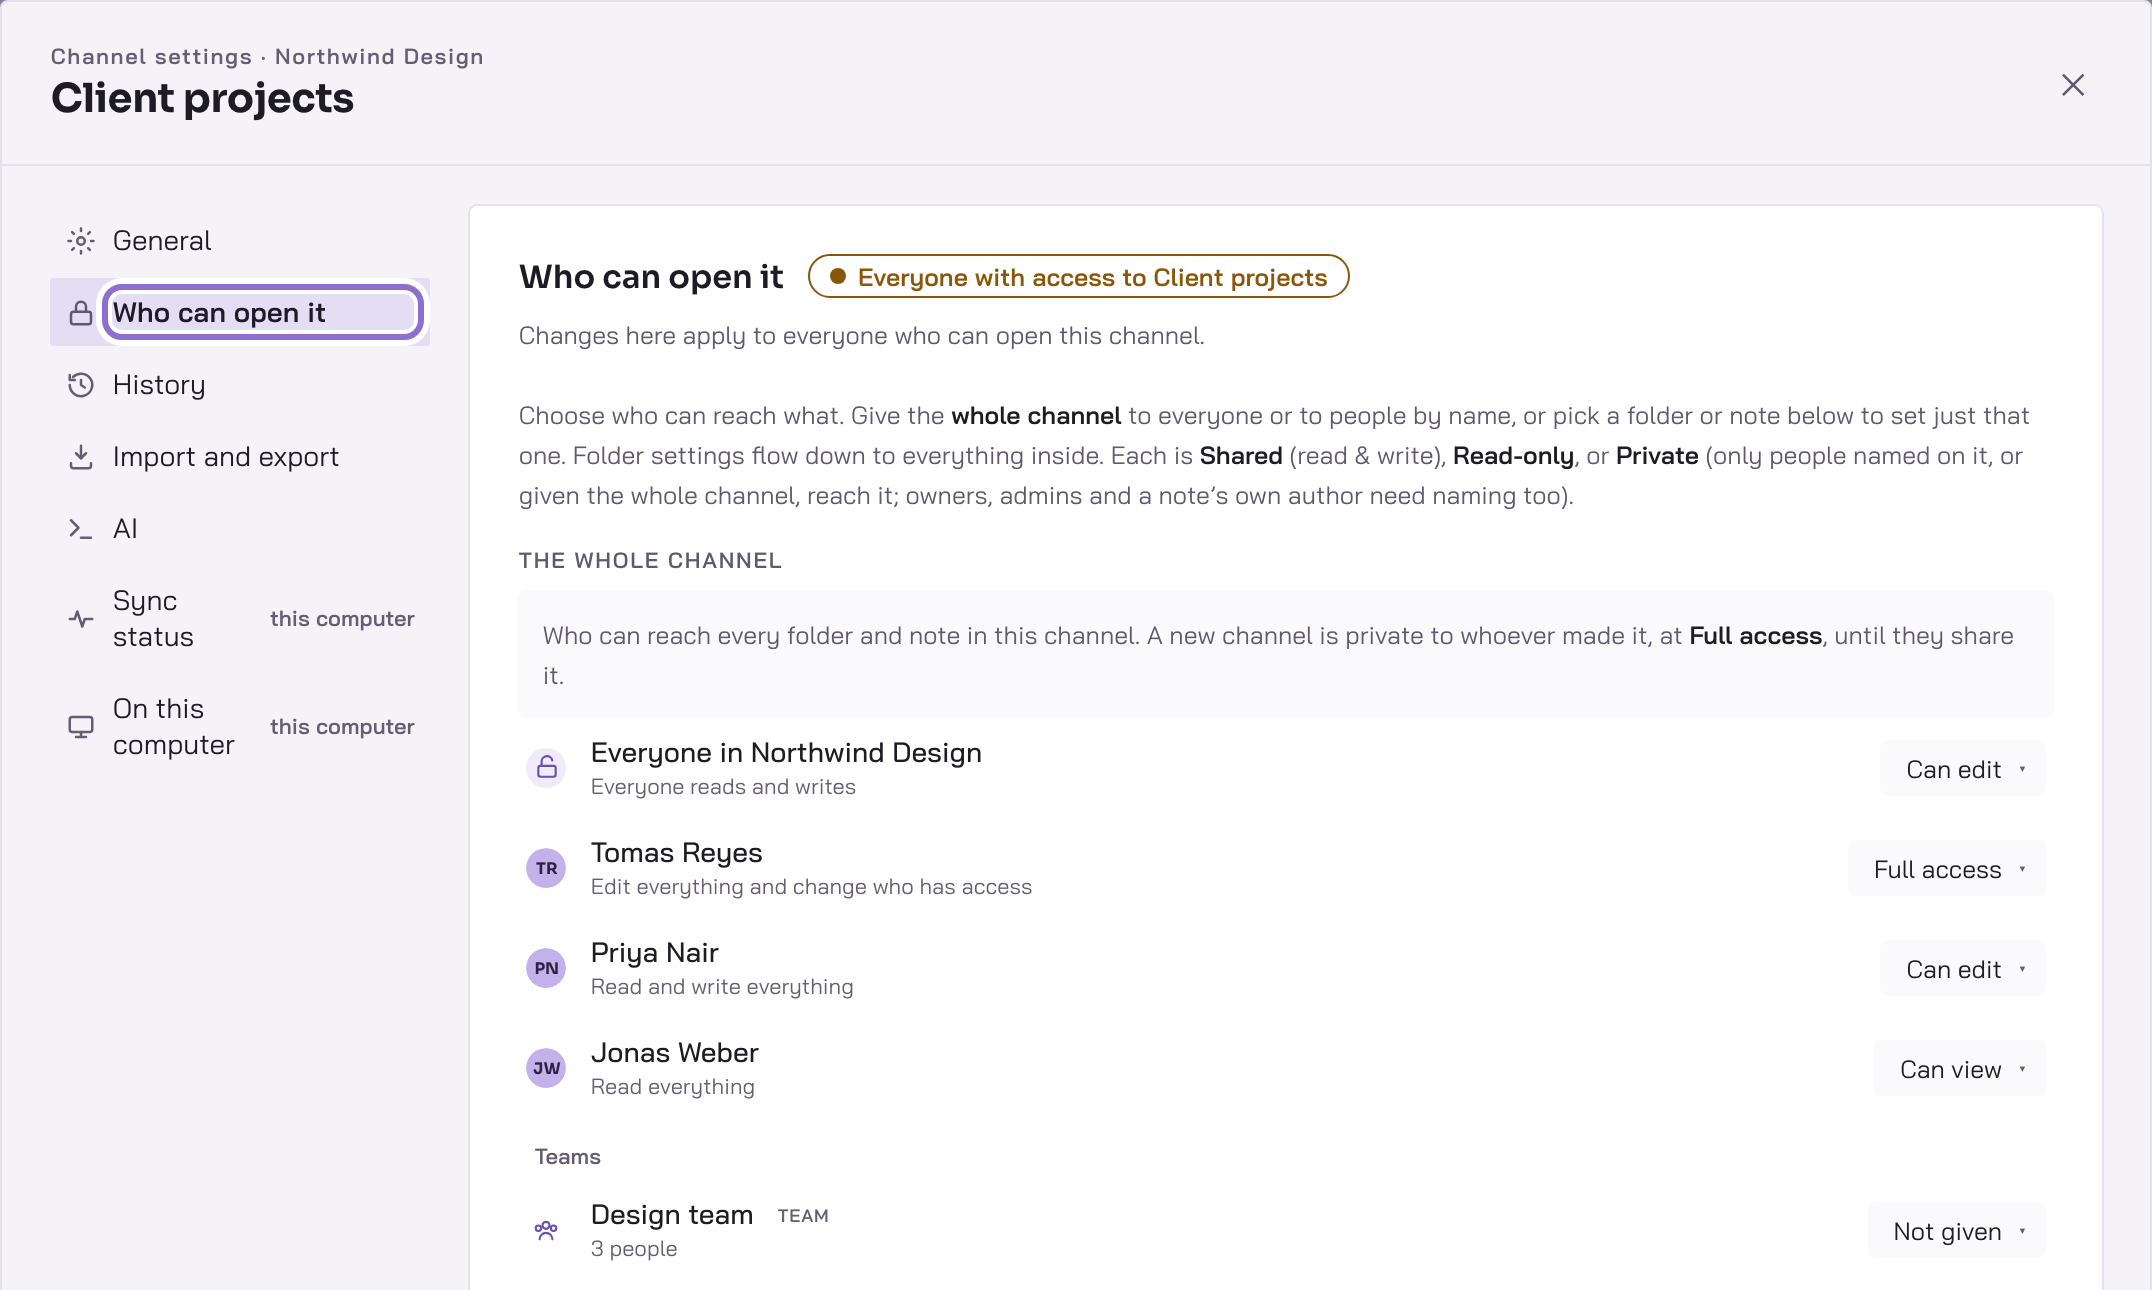This screenshot has height=1290, width=2152.
Task: Click the Everyone with access to Client projects badge
Action: [1078, 277]
